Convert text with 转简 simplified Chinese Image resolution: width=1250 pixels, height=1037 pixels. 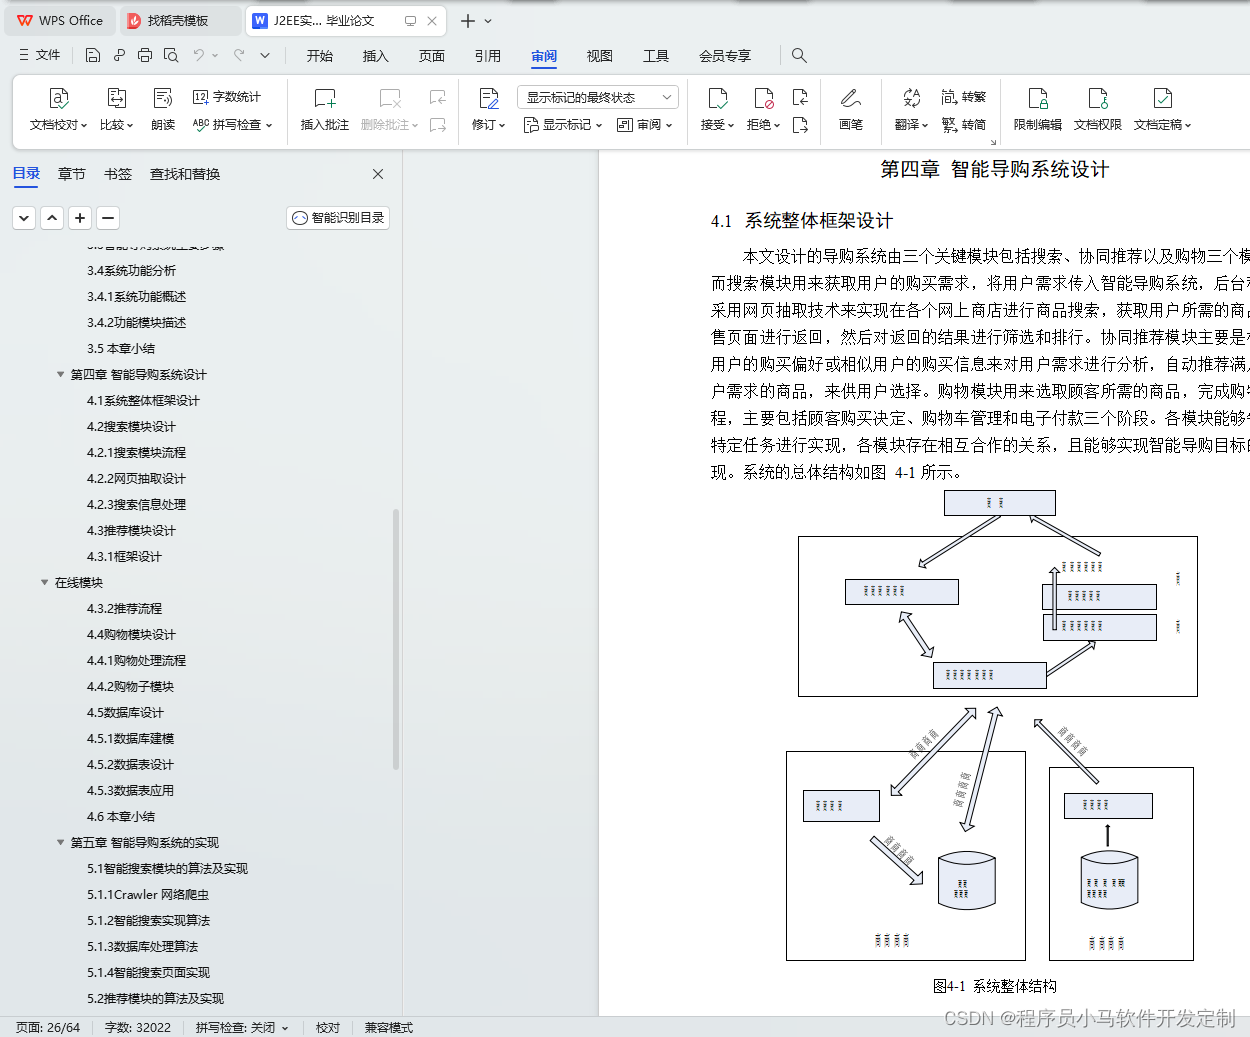[x=964, y=125]
